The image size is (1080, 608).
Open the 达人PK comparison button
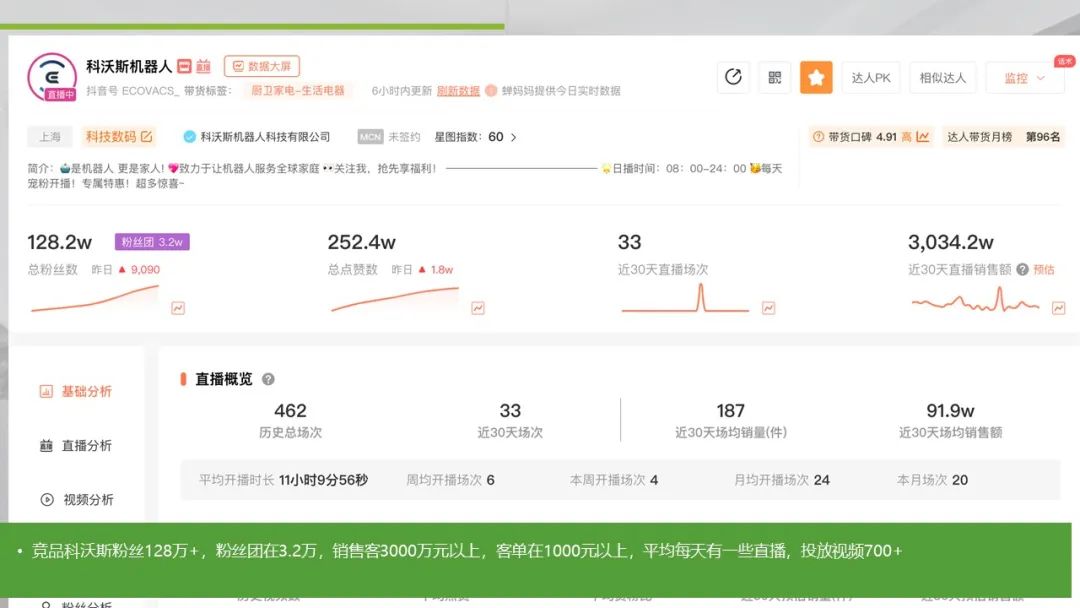[x=871, y=78]
